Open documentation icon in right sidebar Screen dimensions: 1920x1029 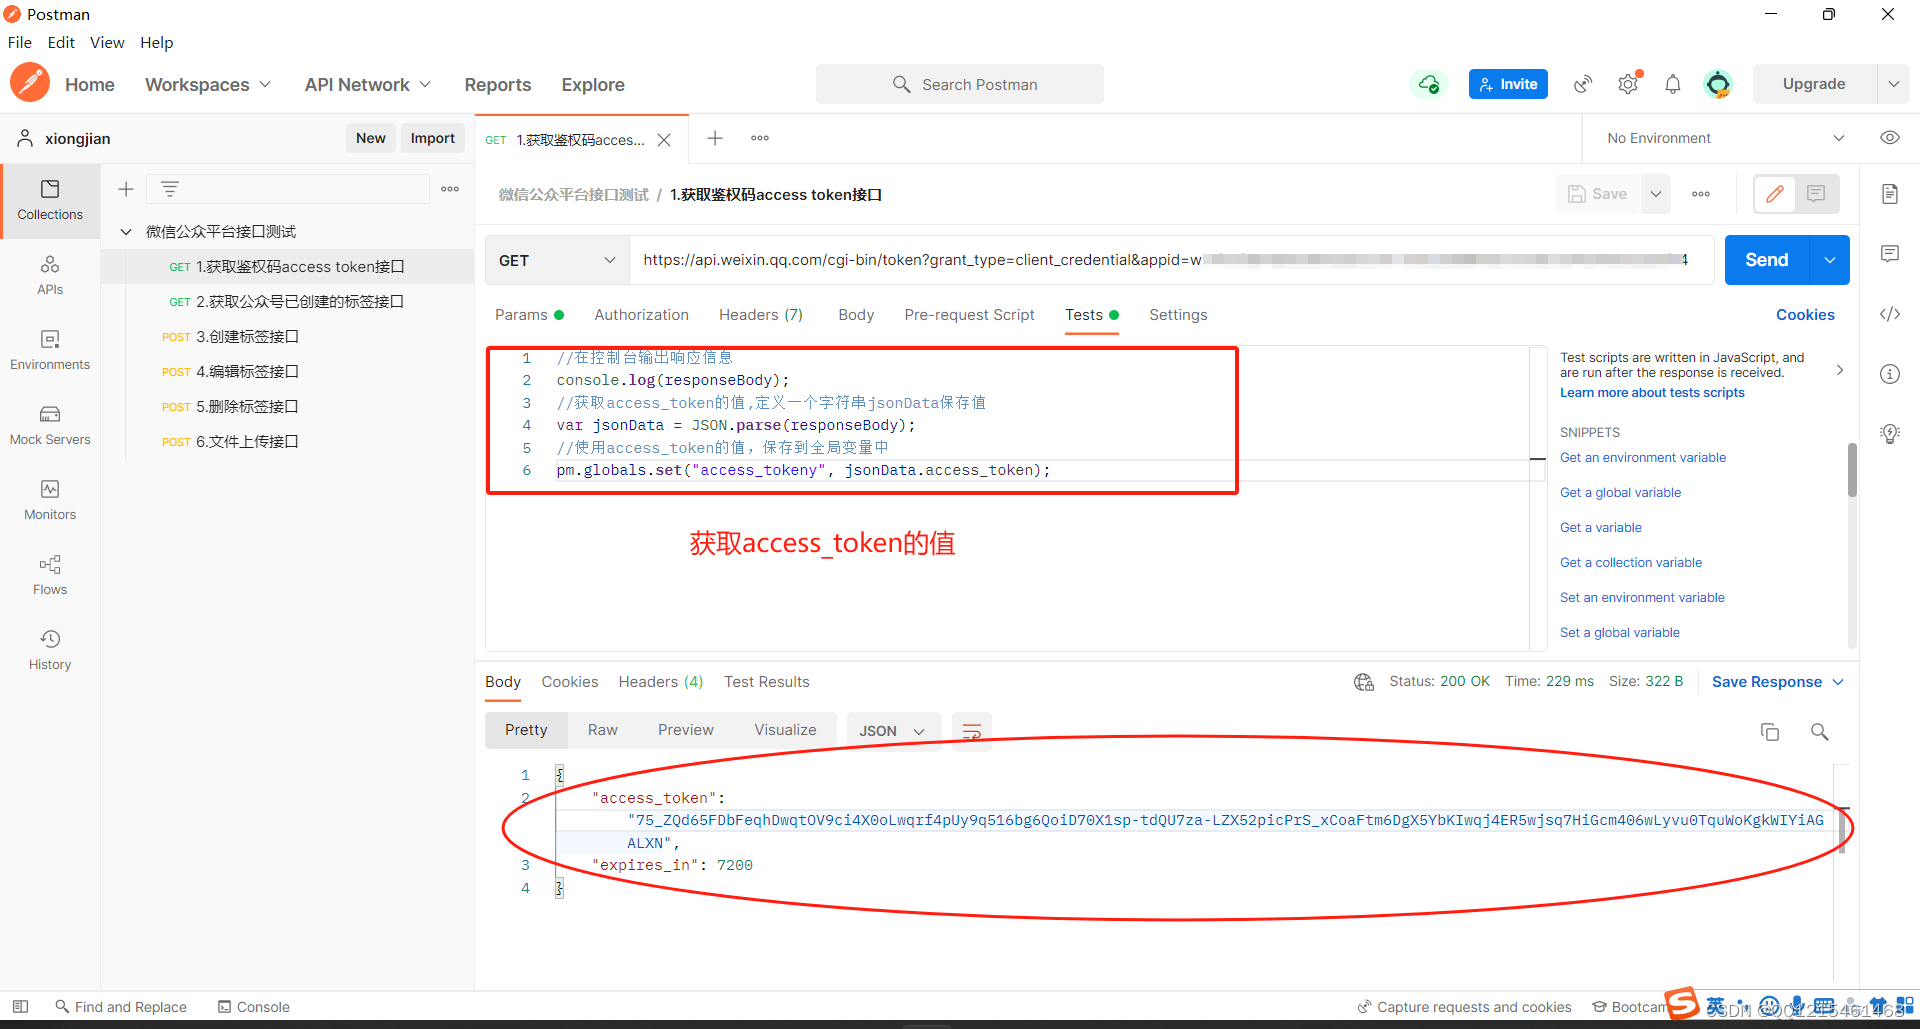coord(1890,194)
